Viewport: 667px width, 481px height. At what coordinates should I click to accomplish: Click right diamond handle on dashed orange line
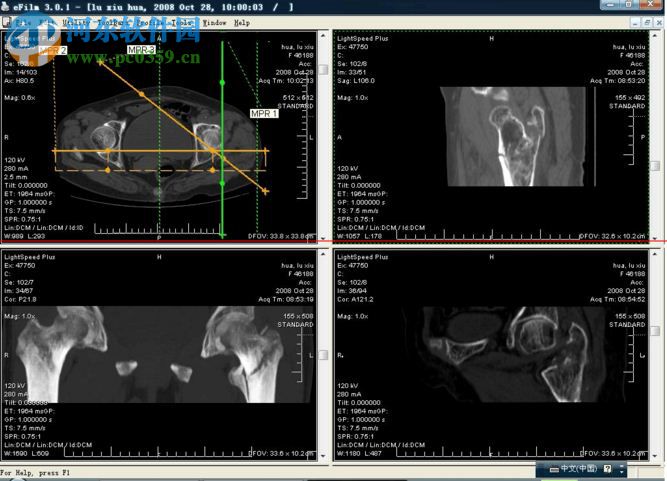pos(213,170)
